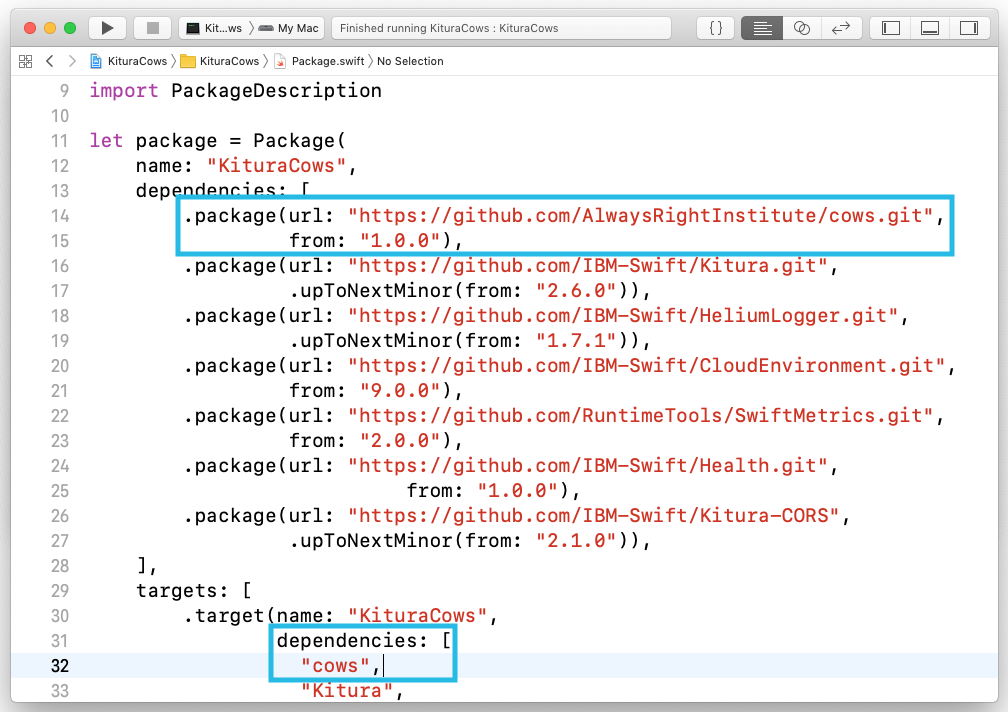Click the SwiftMetrics.git URL string

640,416
